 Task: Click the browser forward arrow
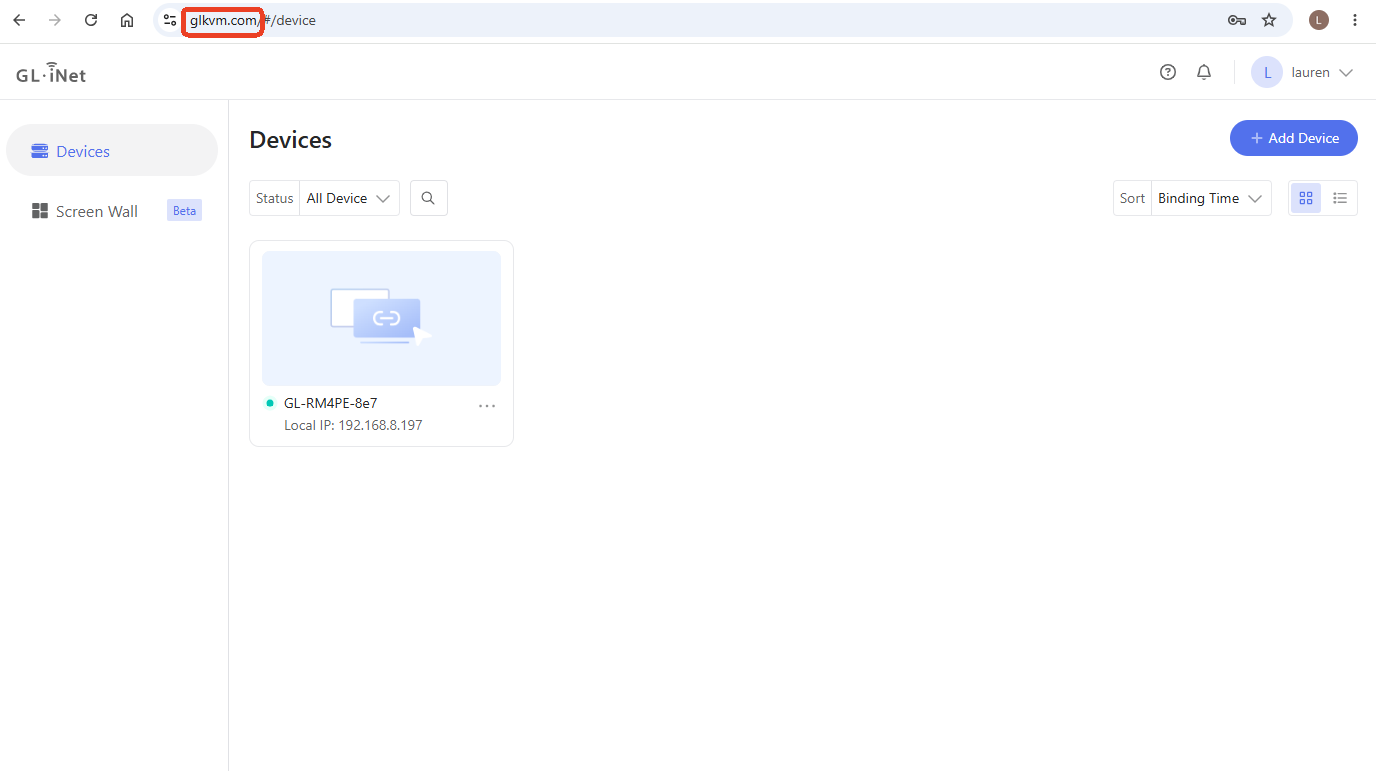tap(55, 20)
